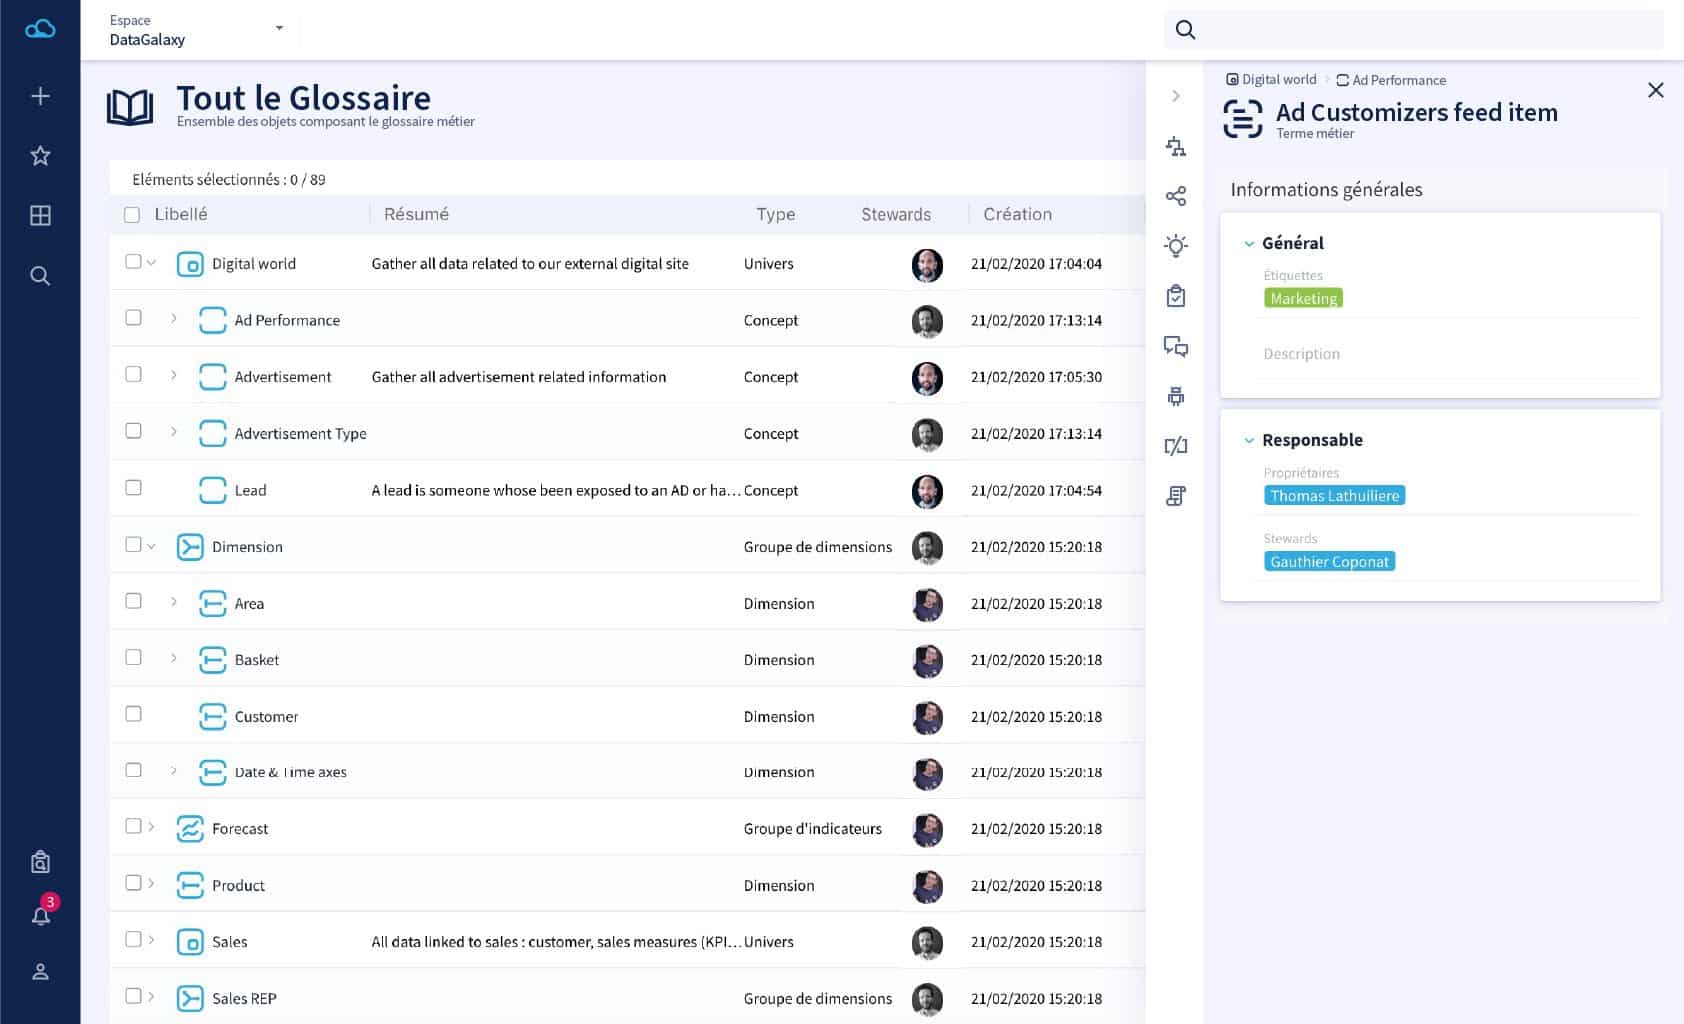The width and height of the screenshot is (1684, 1024).
Task: Select the Marketing tag in Étiquettes
Action: pos(1302,297)
